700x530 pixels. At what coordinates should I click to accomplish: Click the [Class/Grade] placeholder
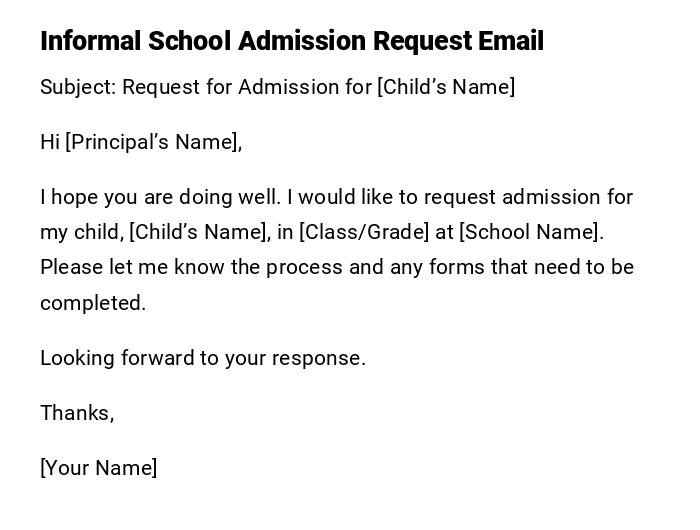pos(364,232)
